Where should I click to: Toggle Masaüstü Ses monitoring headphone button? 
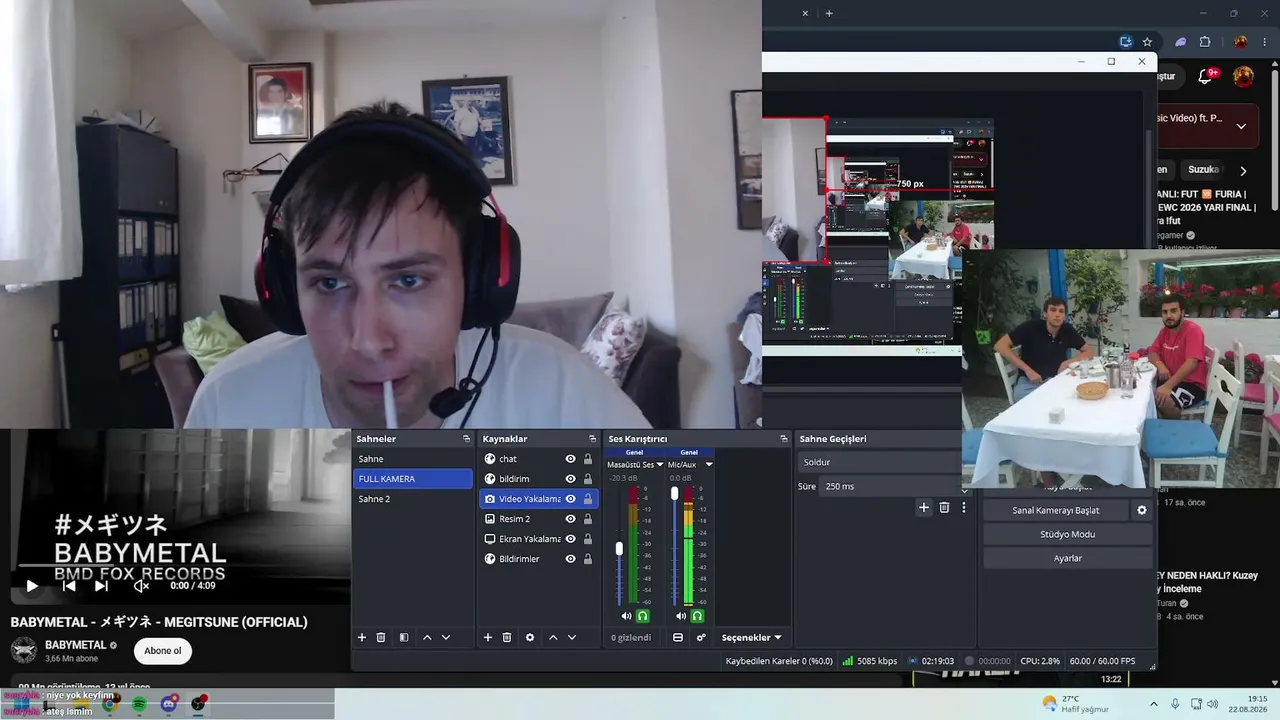[643, 616]
